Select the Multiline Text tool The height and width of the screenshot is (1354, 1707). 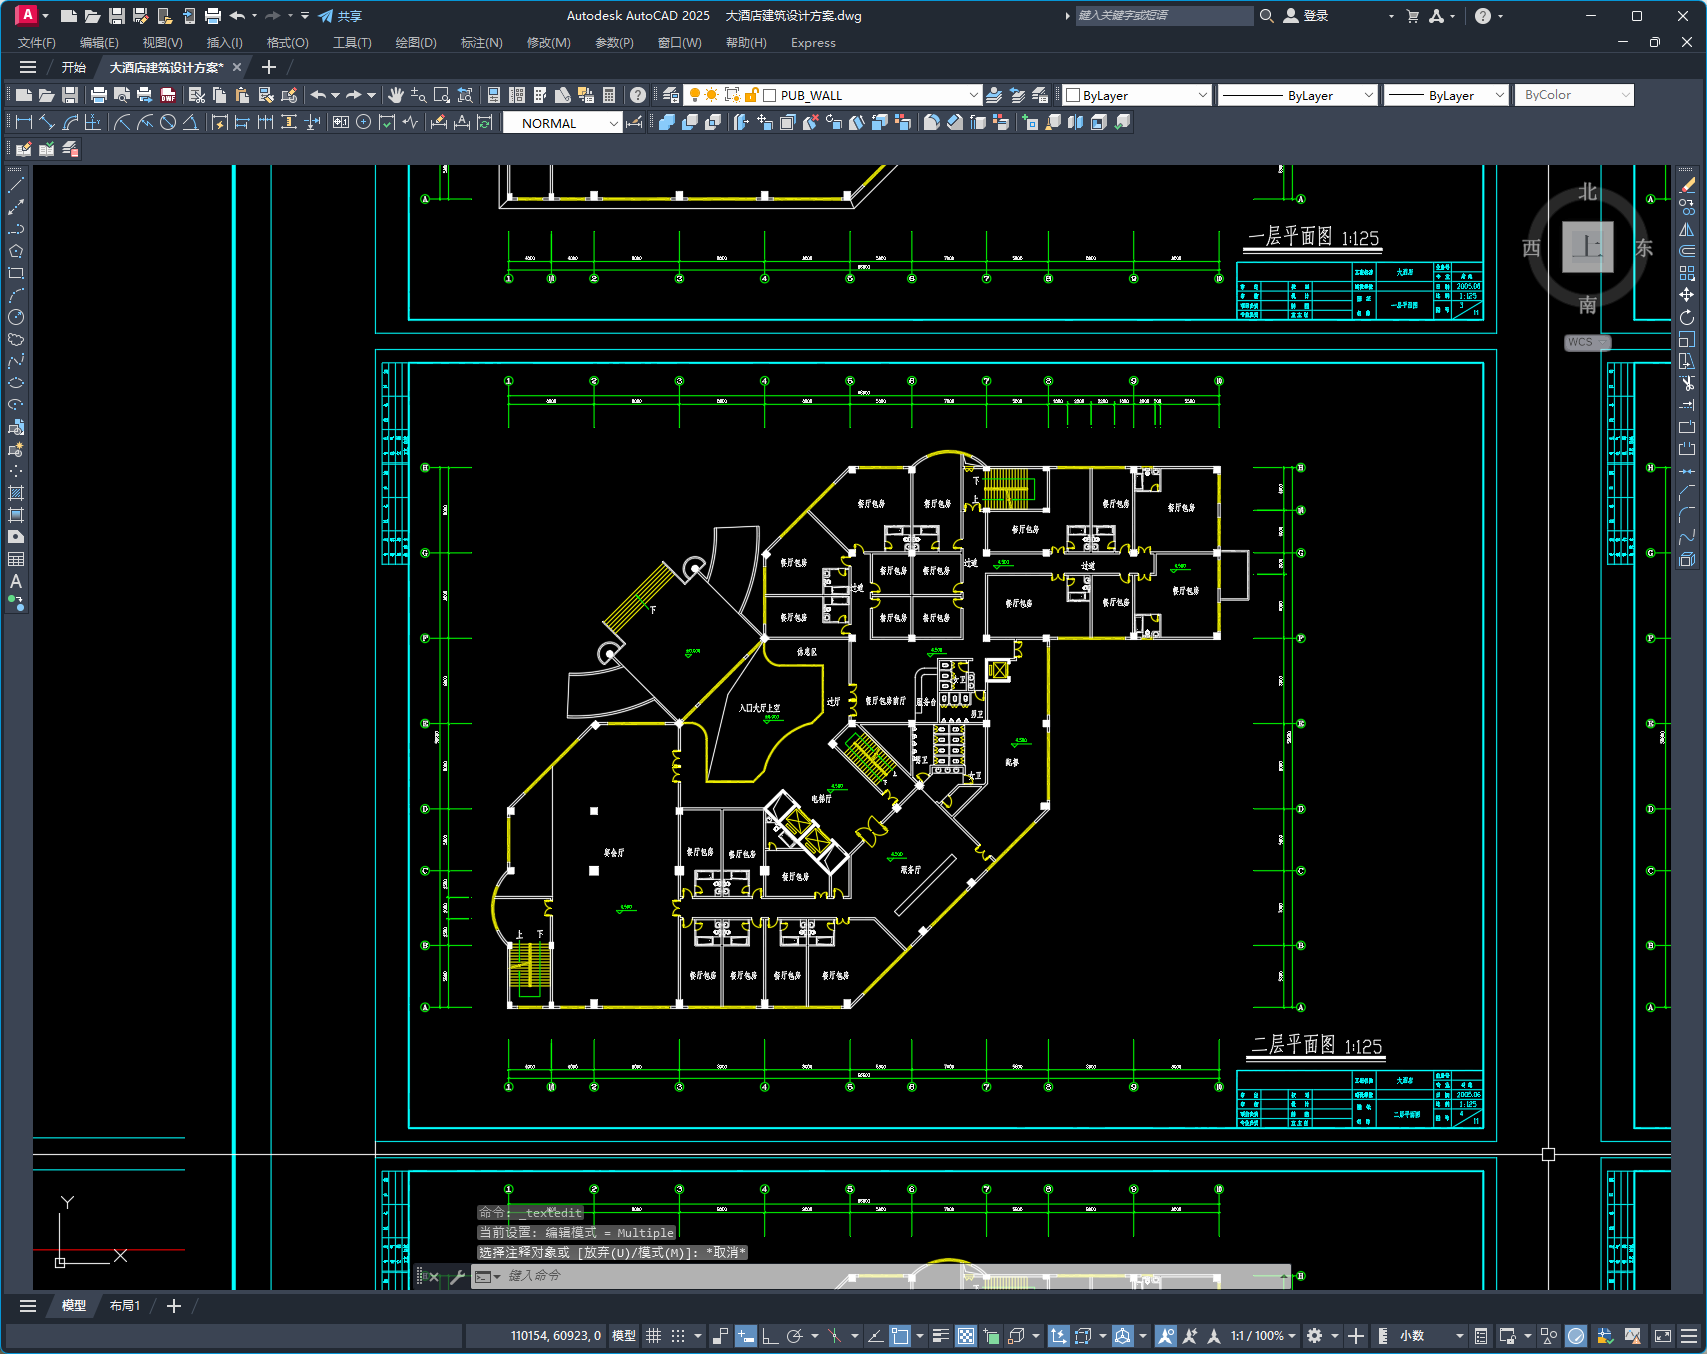click(16, 581)
